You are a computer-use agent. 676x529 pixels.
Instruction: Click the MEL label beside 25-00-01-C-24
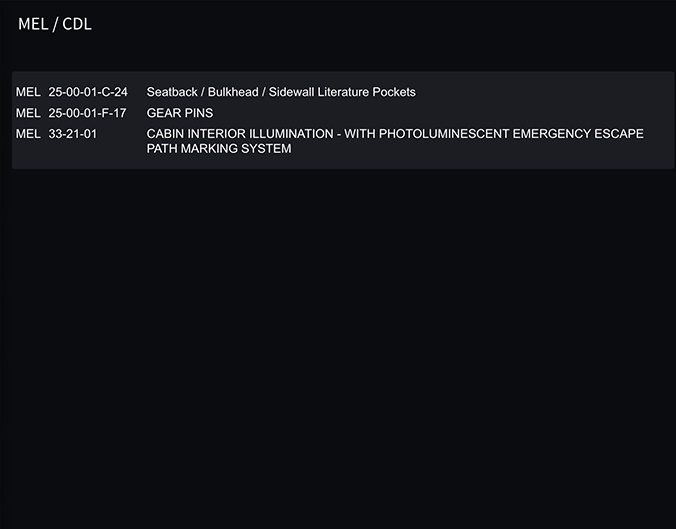(28, 92)
